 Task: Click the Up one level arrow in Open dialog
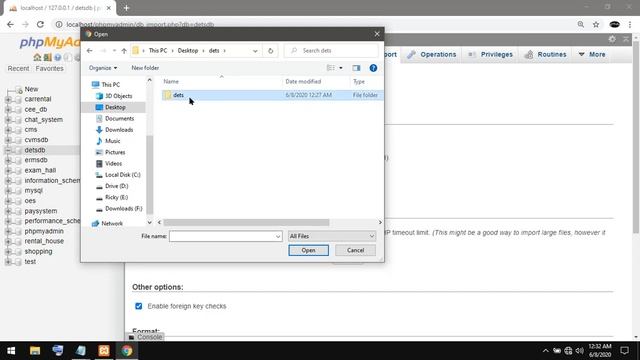[x=124, y=51]
